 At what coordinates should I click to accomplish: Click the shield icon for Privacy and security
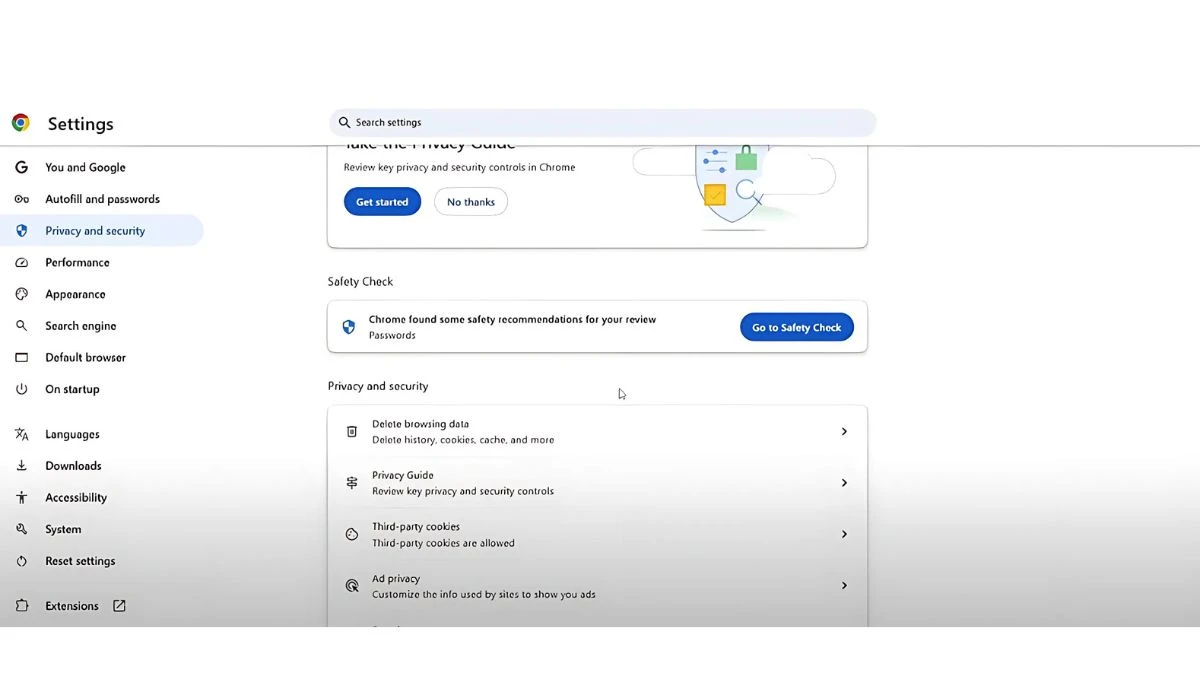21,231
